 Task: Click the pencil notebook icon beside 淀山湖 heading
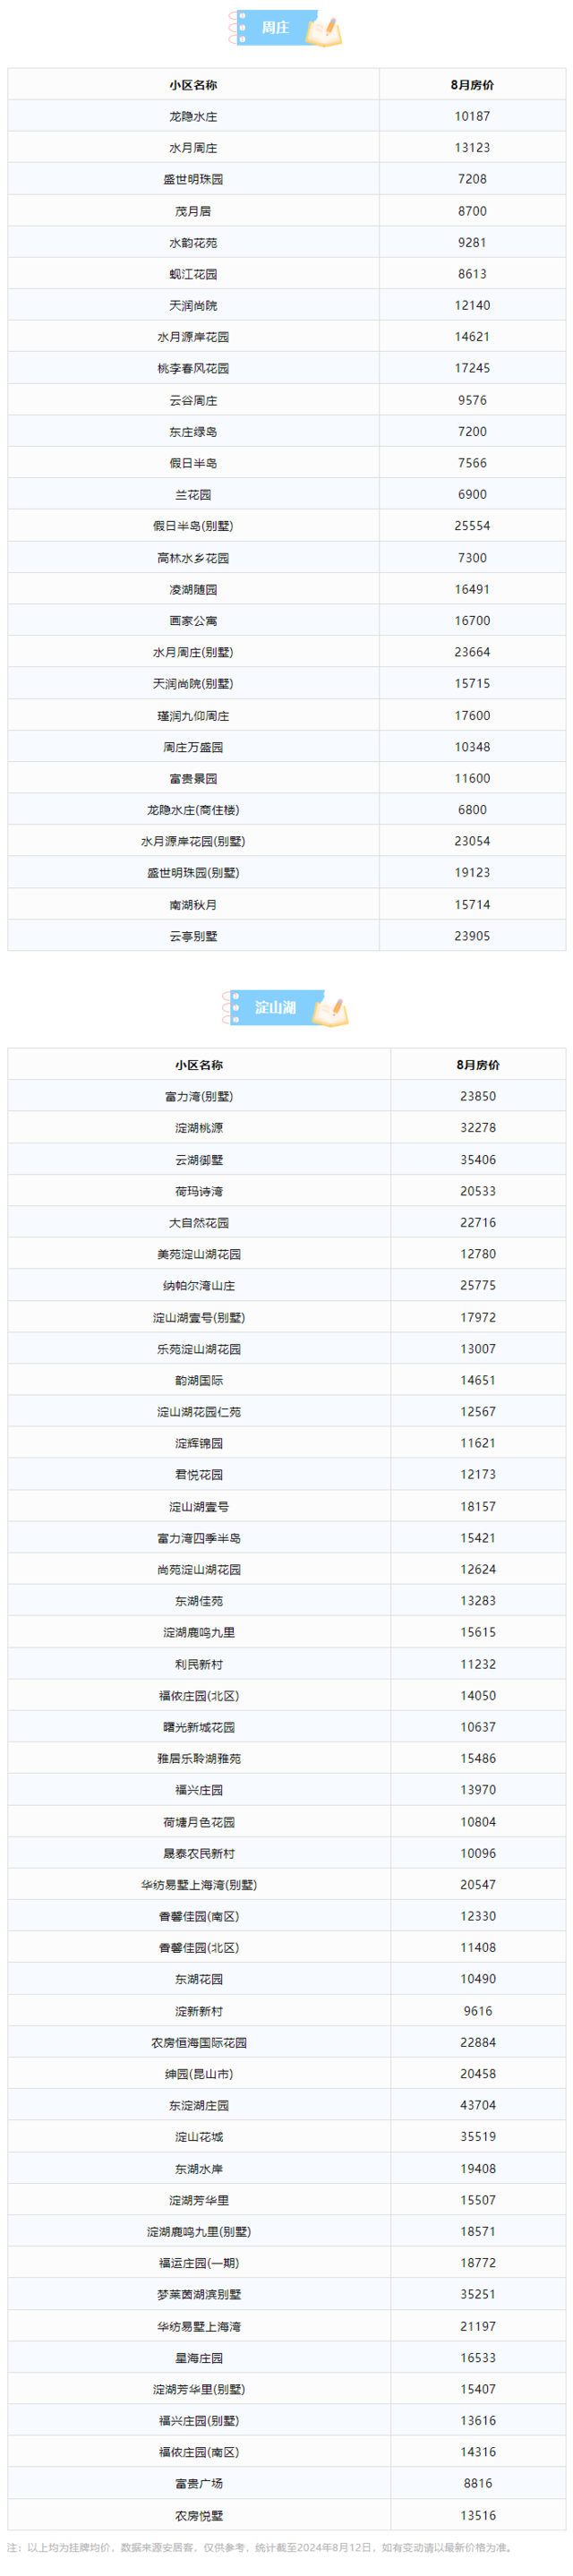click(329, 1010)
